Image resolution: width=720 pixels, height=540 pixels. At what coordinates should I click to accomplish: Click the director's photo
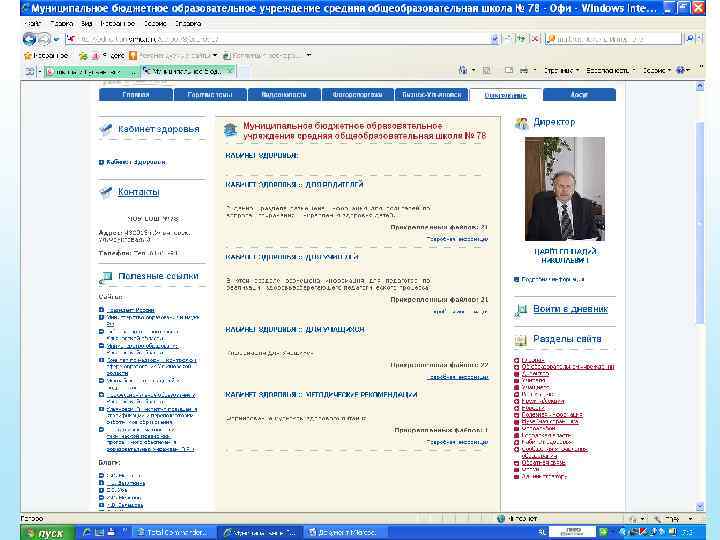click(565, 189)
